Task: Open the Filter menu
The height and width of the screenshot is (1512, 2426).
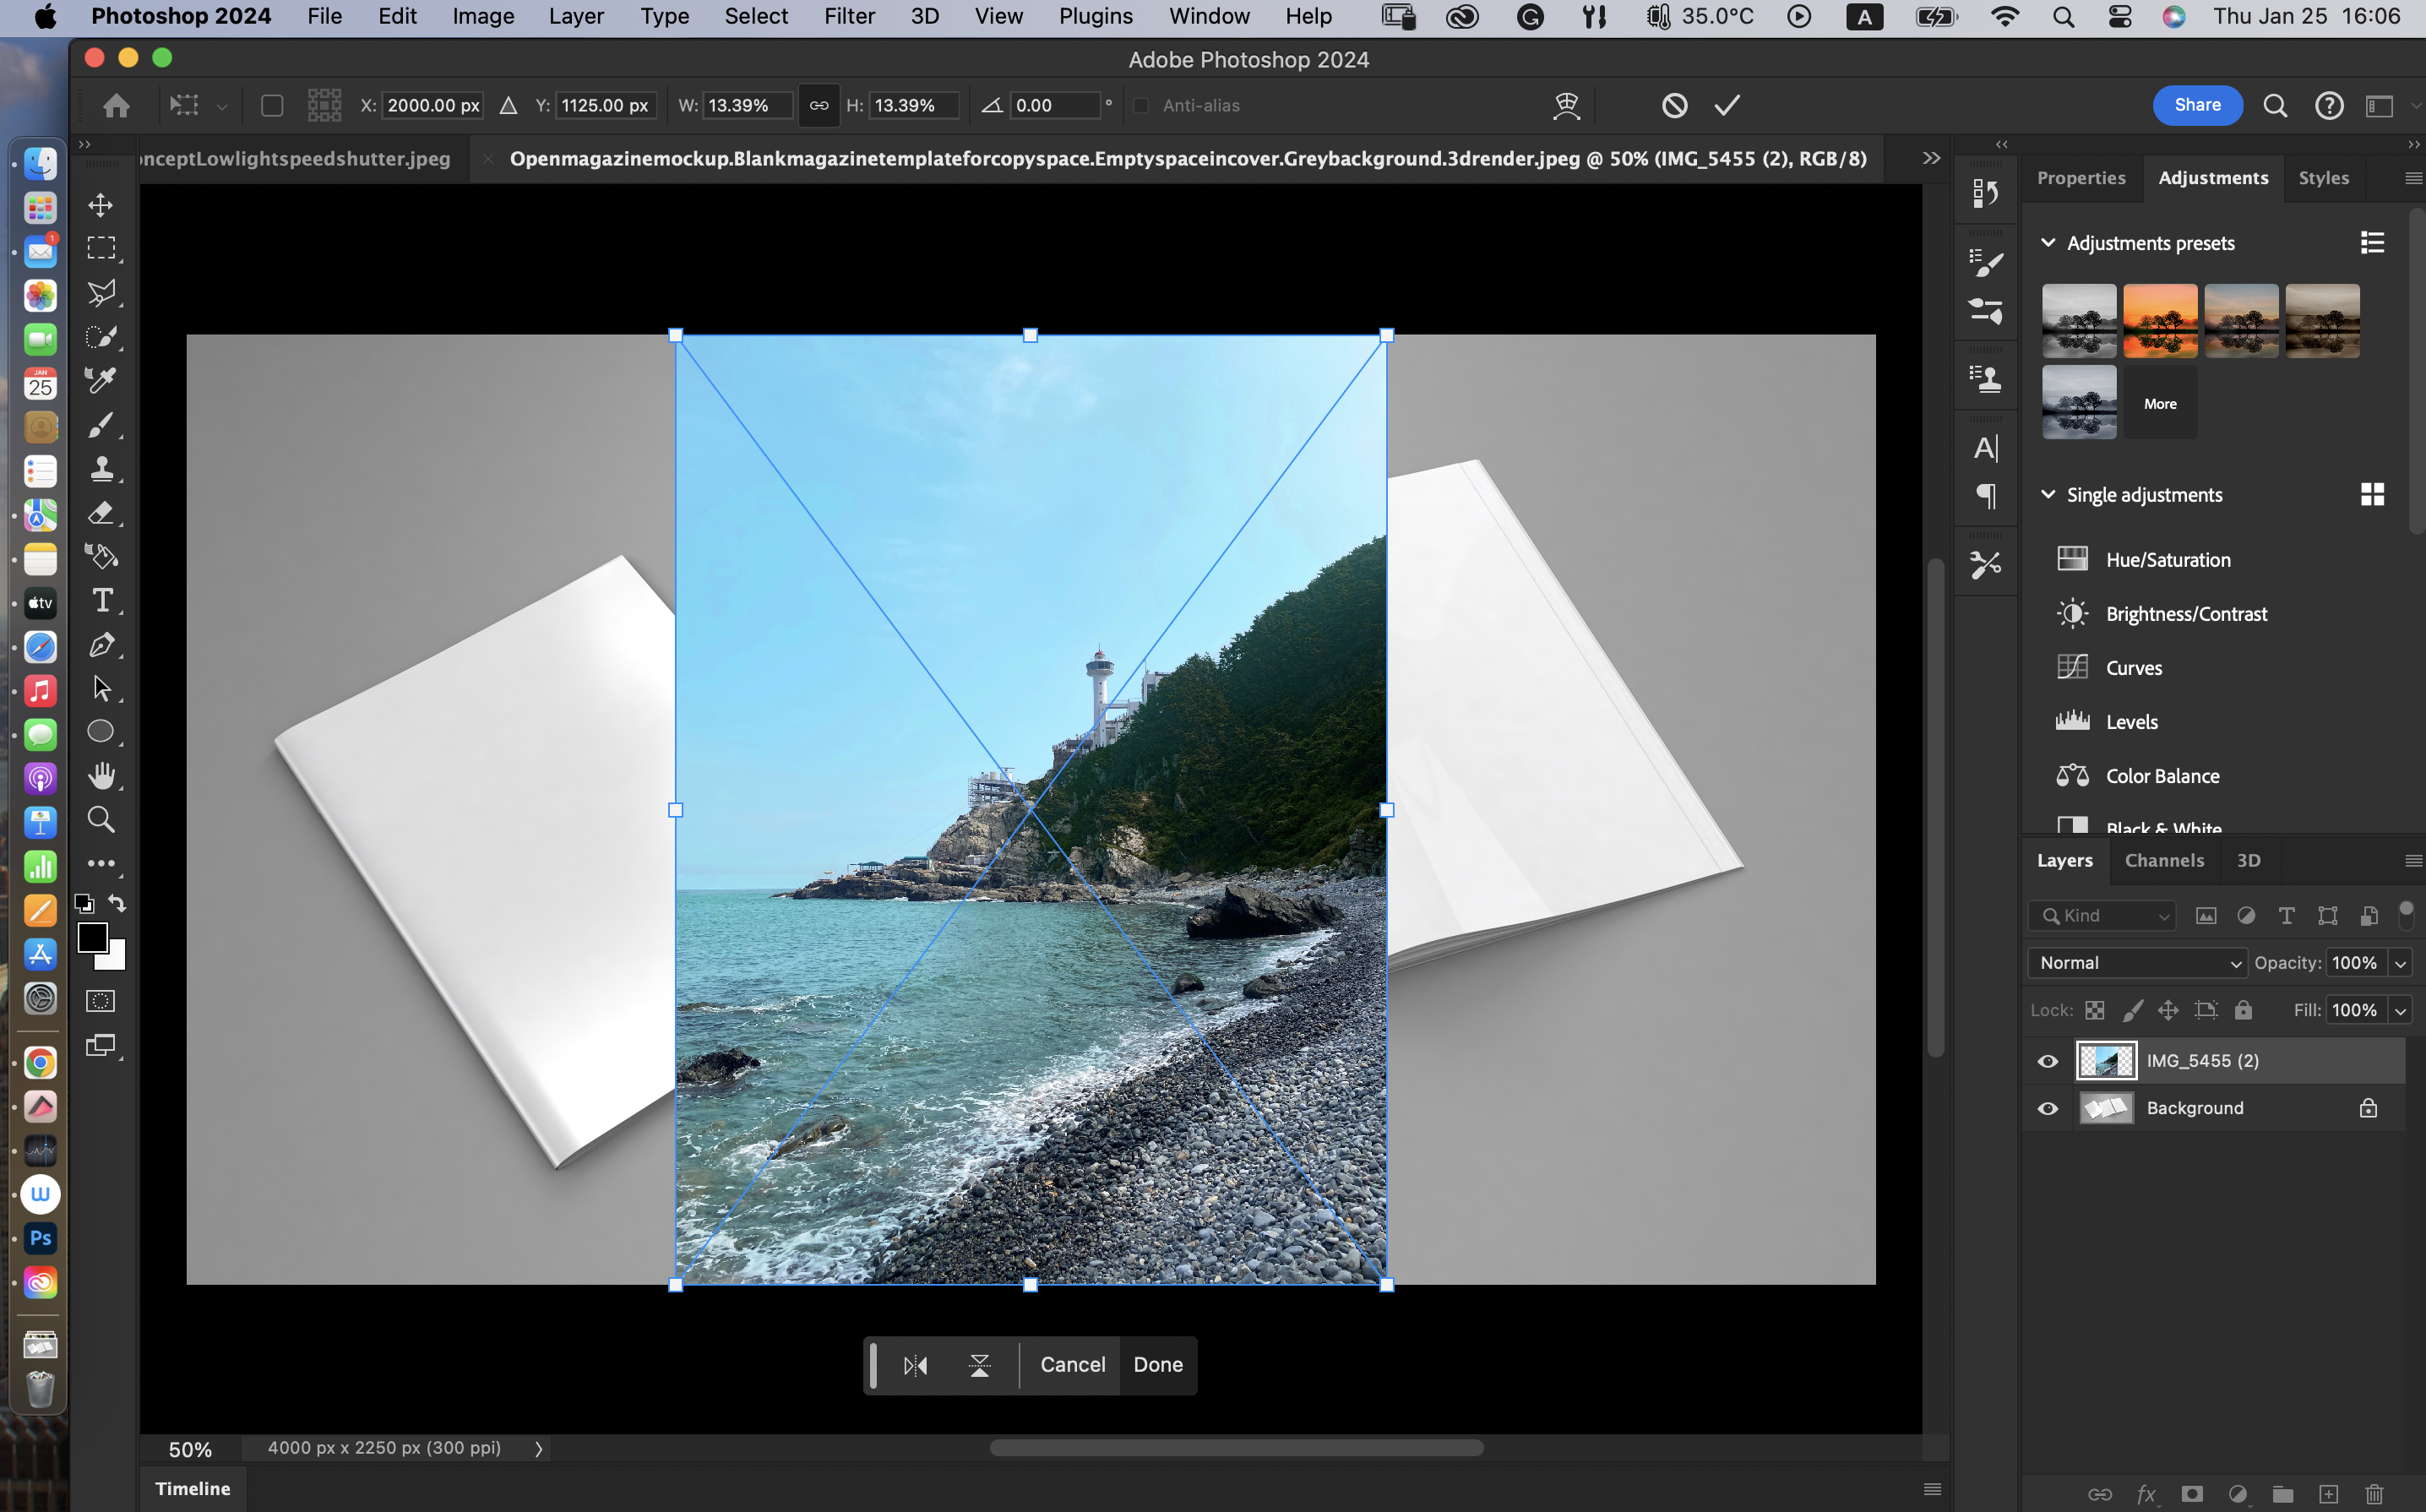Action: pos(848,16)
